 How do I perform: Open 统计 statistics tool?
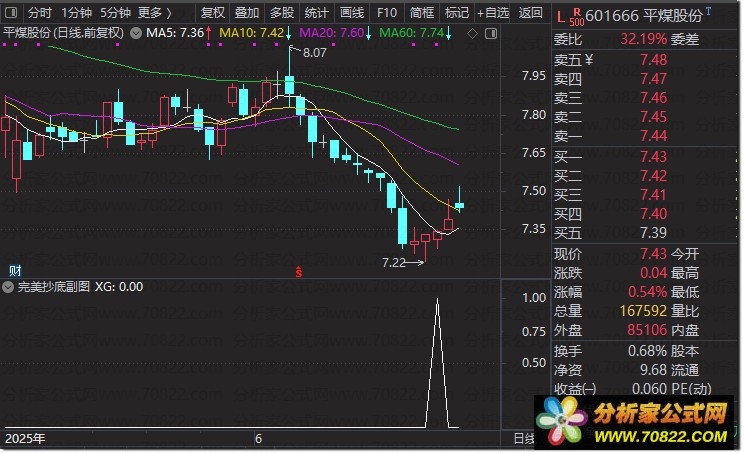pyautogui.click(x=316, y=13)
